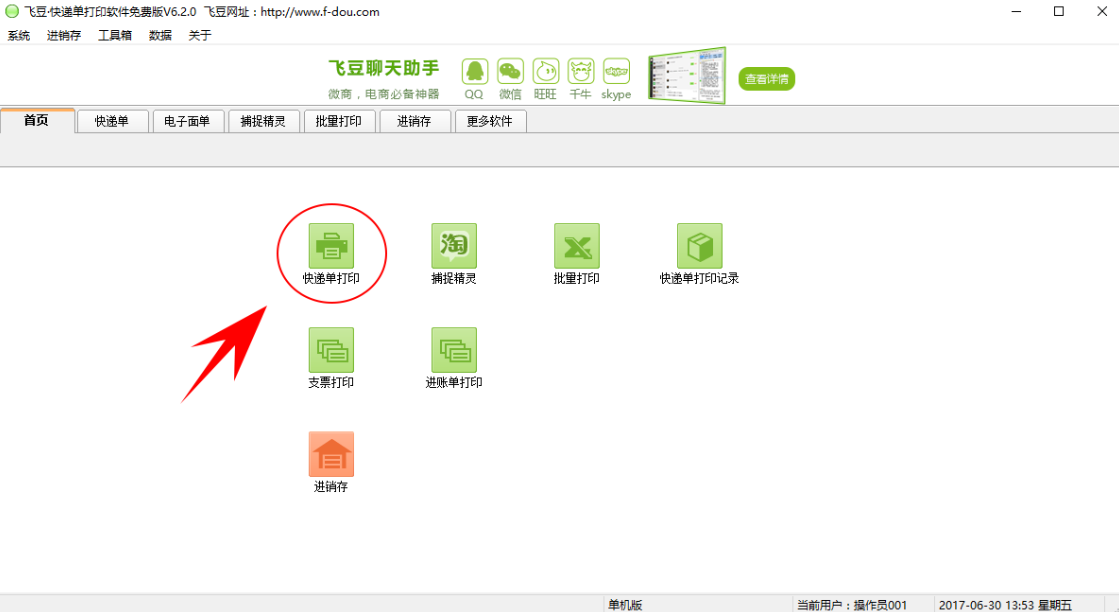1119x612 pixels.
Task: Click the 千牛 icon in banner
Action: coord(581,72)
